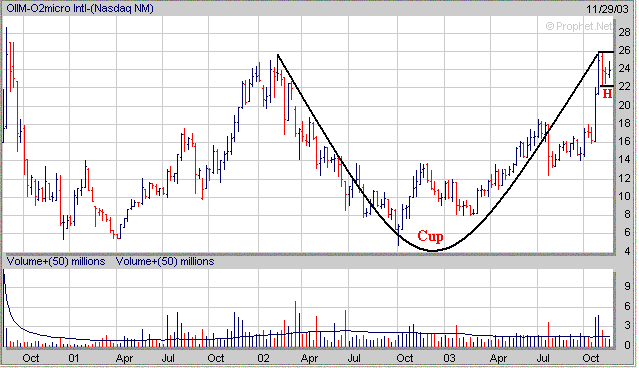
Task: Click the Apr label following 03
Action: (x=498, y=359)
